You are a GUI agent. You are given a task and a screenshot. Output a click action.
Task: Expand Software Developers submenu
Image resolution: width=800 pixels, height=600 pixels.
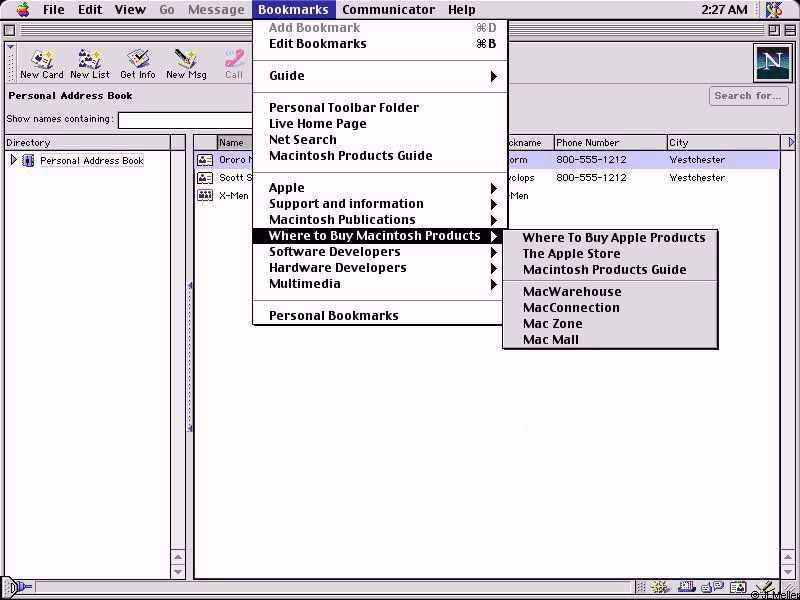point(493,253)
